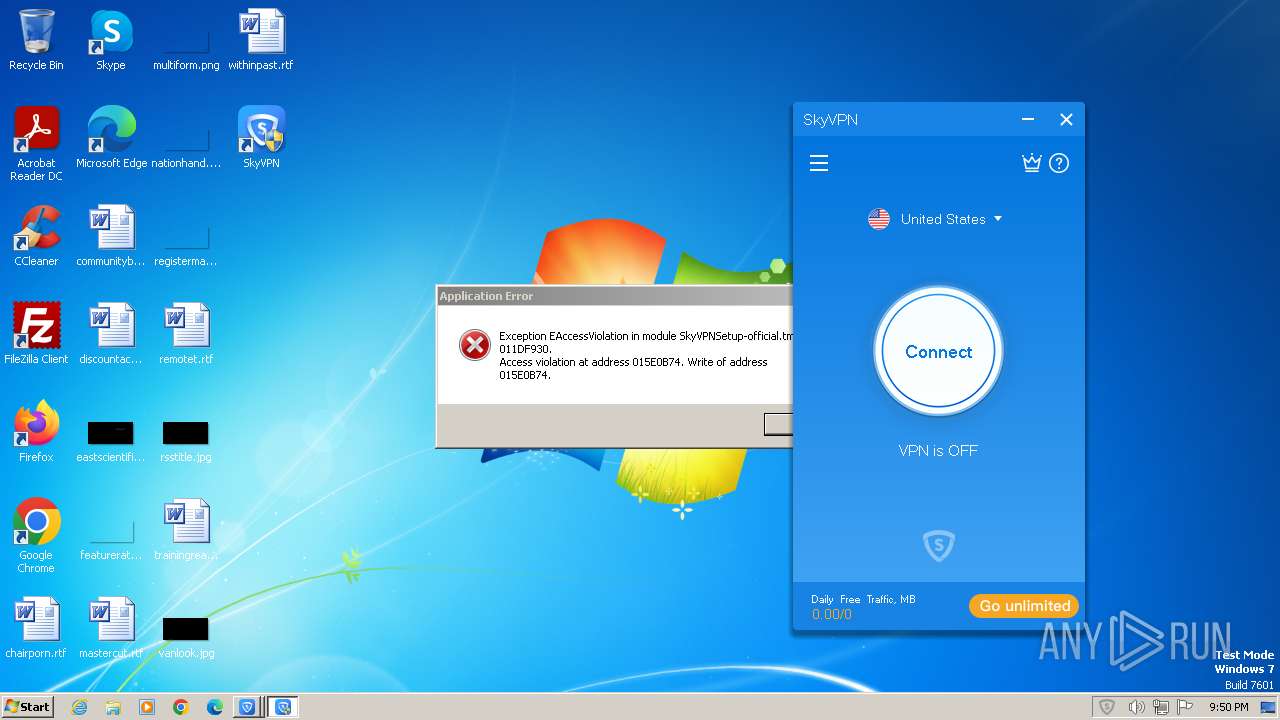Open Chrome from the taskbar
The height and width of the screenshot is (720, 1280).
(181, 707)
